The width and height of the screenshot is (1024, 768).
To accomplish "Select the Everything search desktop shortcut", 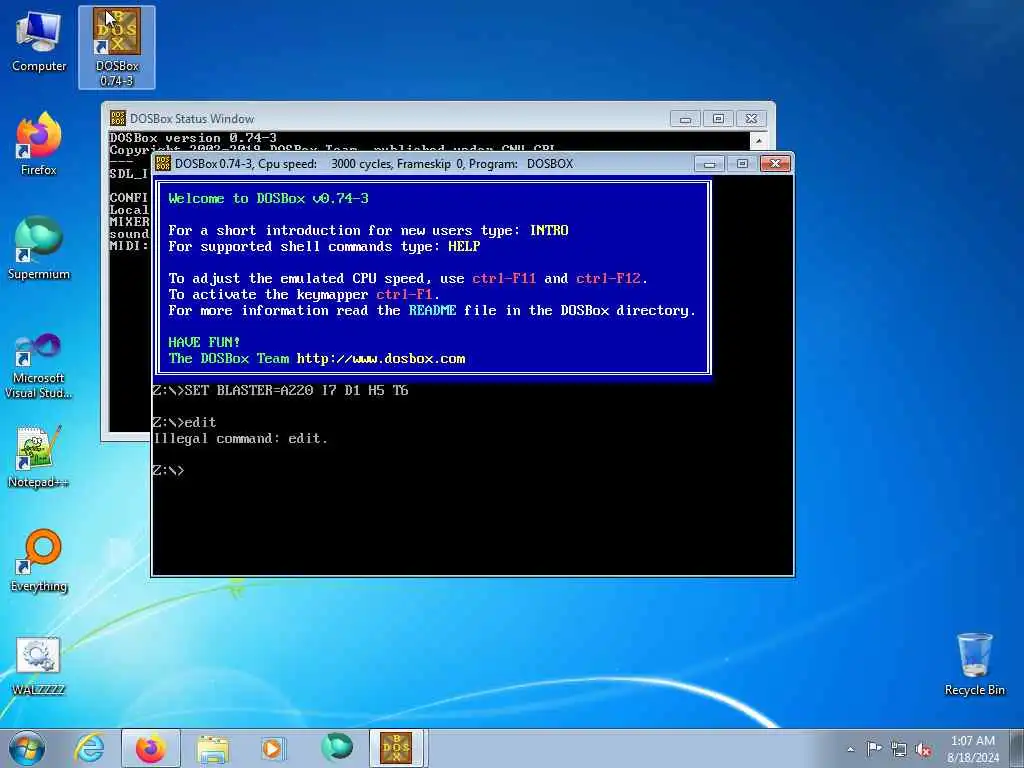I will 39,560.
